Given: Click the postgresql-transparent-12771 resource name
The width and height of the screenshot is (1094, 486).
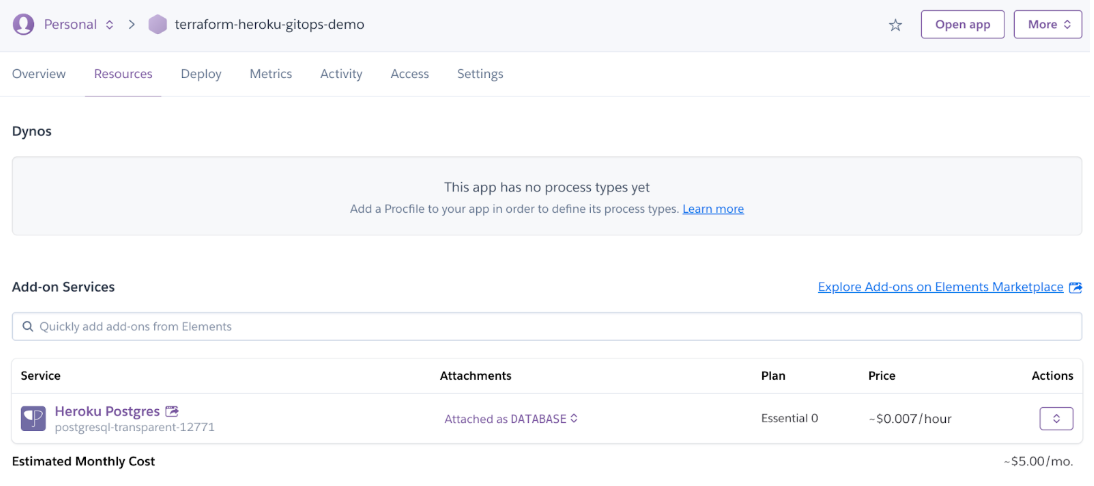Looking at the screenshot, I should click(135, 427).
